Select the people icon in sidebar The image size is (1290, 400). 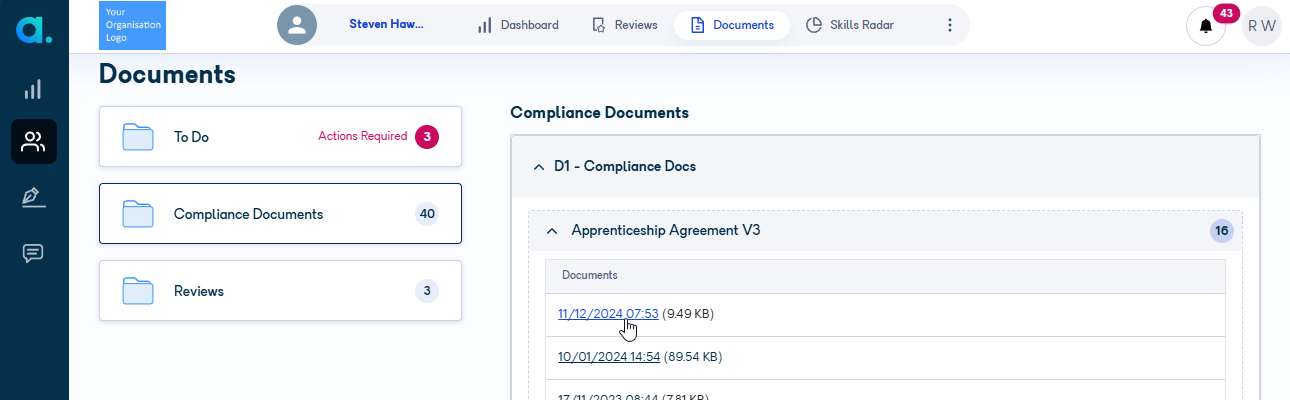[33, 142]
